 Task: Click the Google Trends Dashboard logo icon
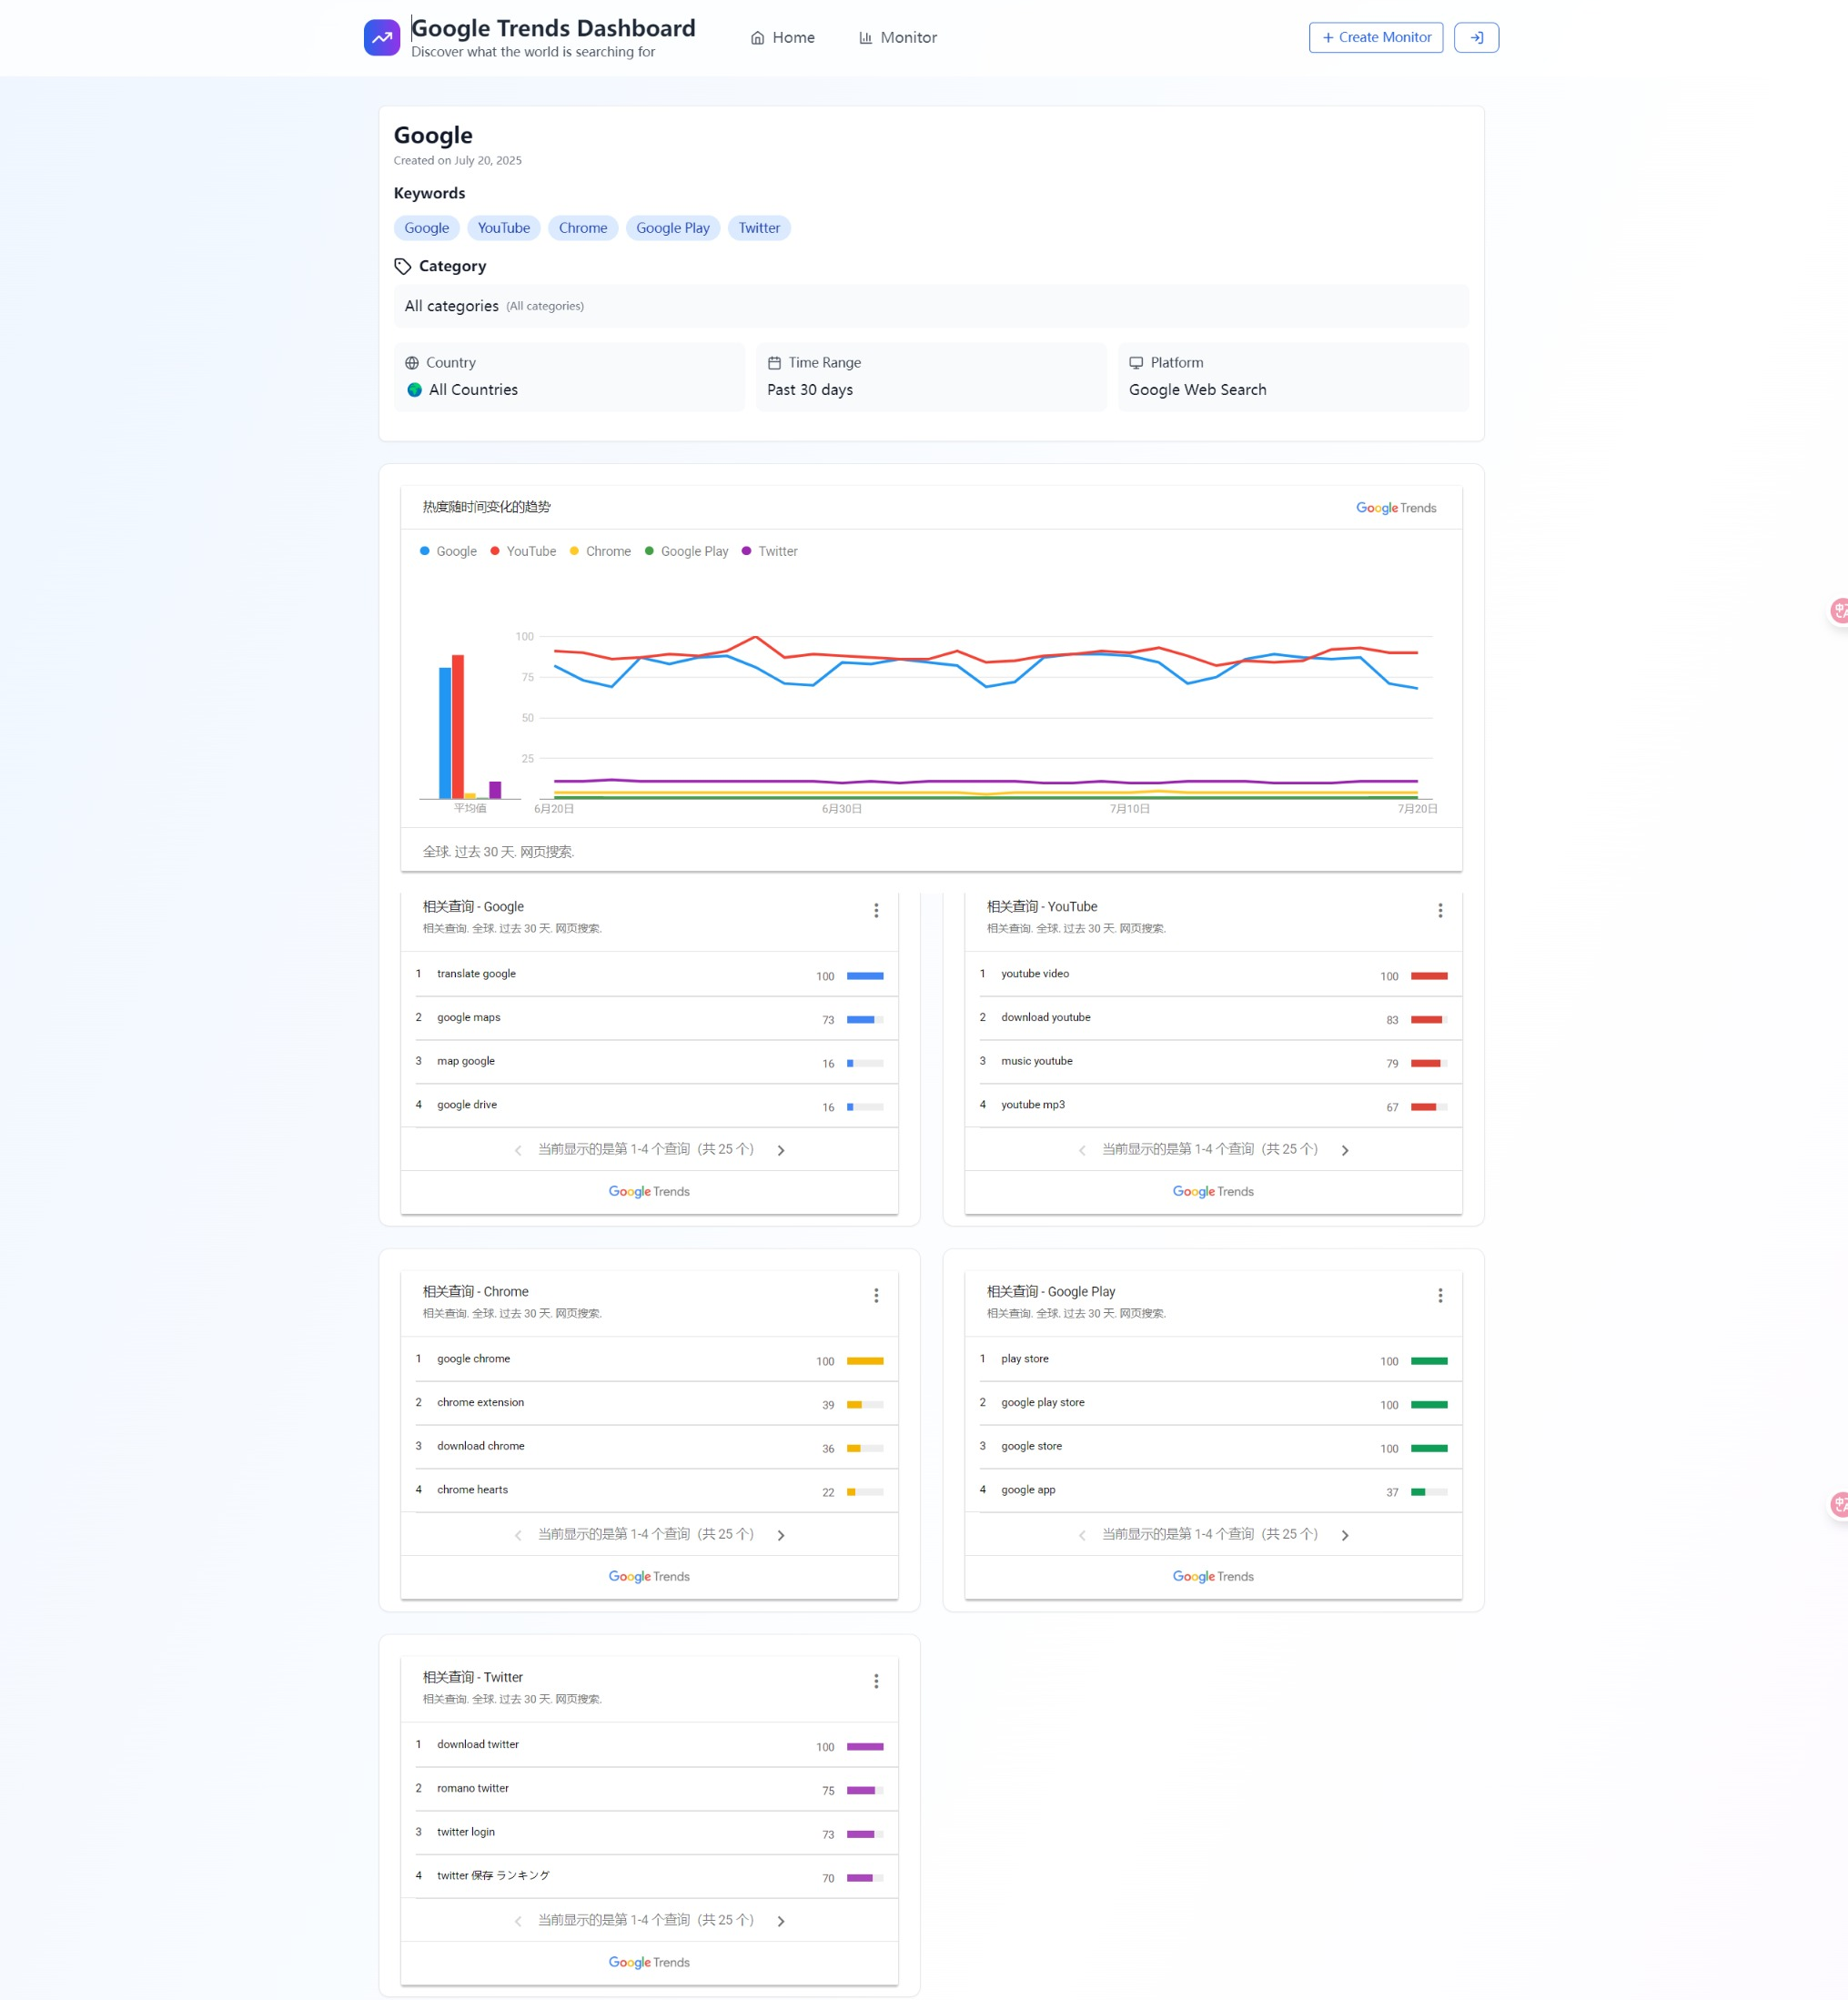[x=381, y=37]
